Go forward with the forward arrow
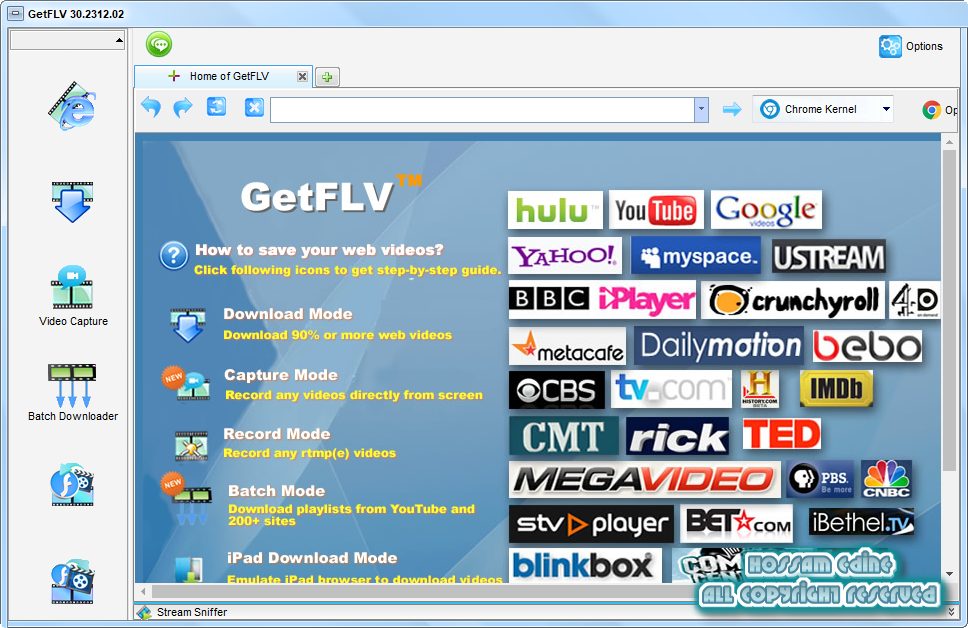The image size is (968, 628). click(183, 107)
